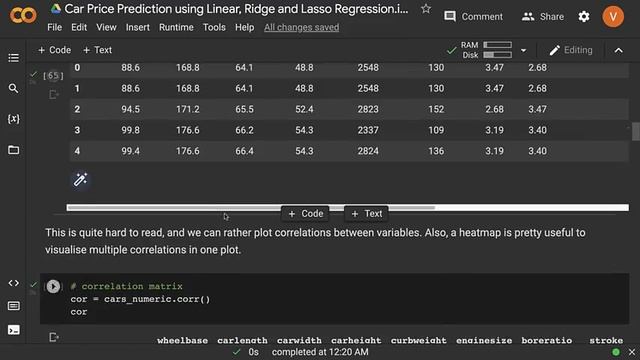Click the correlation output toggle icon
This screenshot has width=640, height=360.
(53, 337)
